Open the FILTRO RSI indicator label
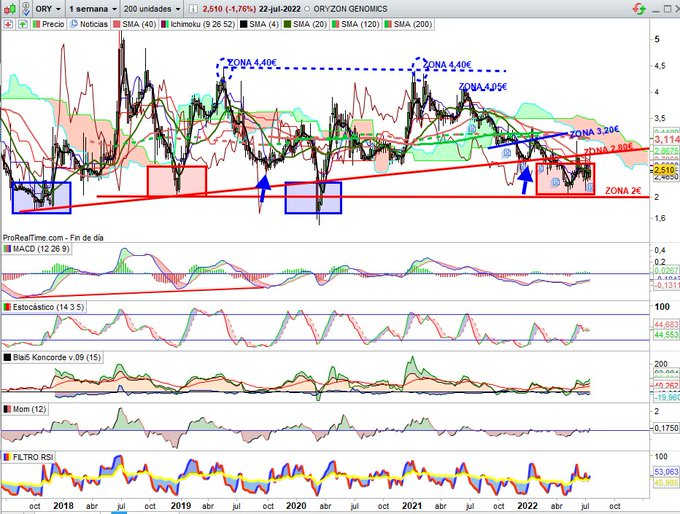The width and height of the screenshot is (680, 514). point(28,457)
